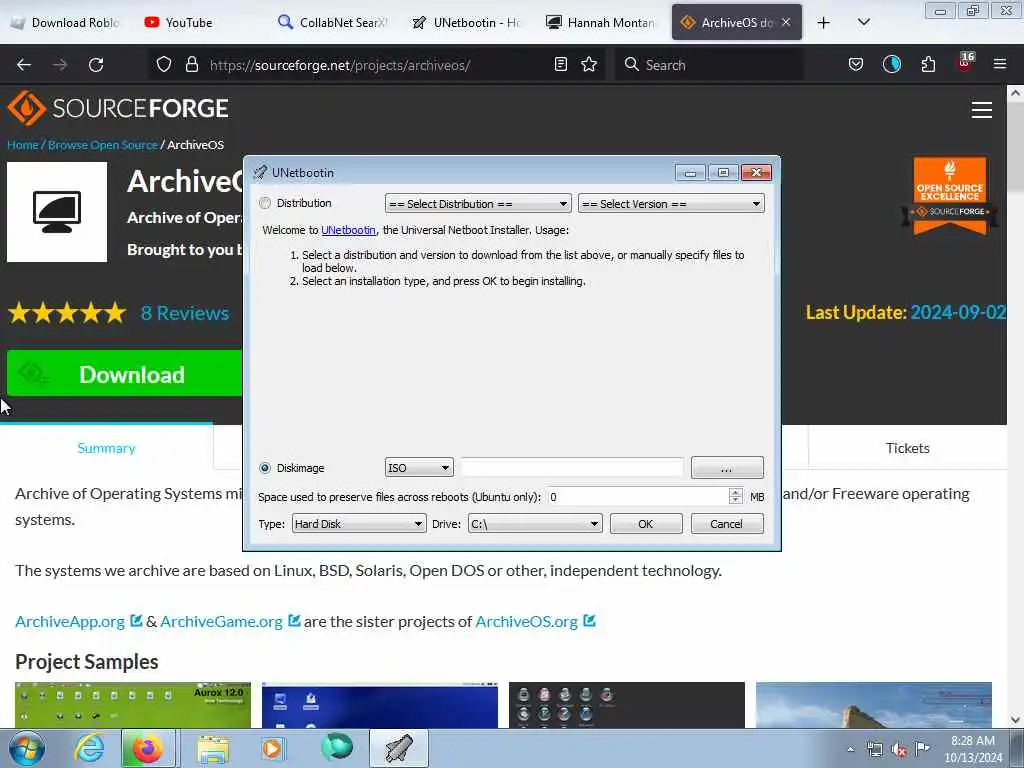Click the extension icon with badge 16
This screenshot has height=768, width=1024.
point(965,63)
